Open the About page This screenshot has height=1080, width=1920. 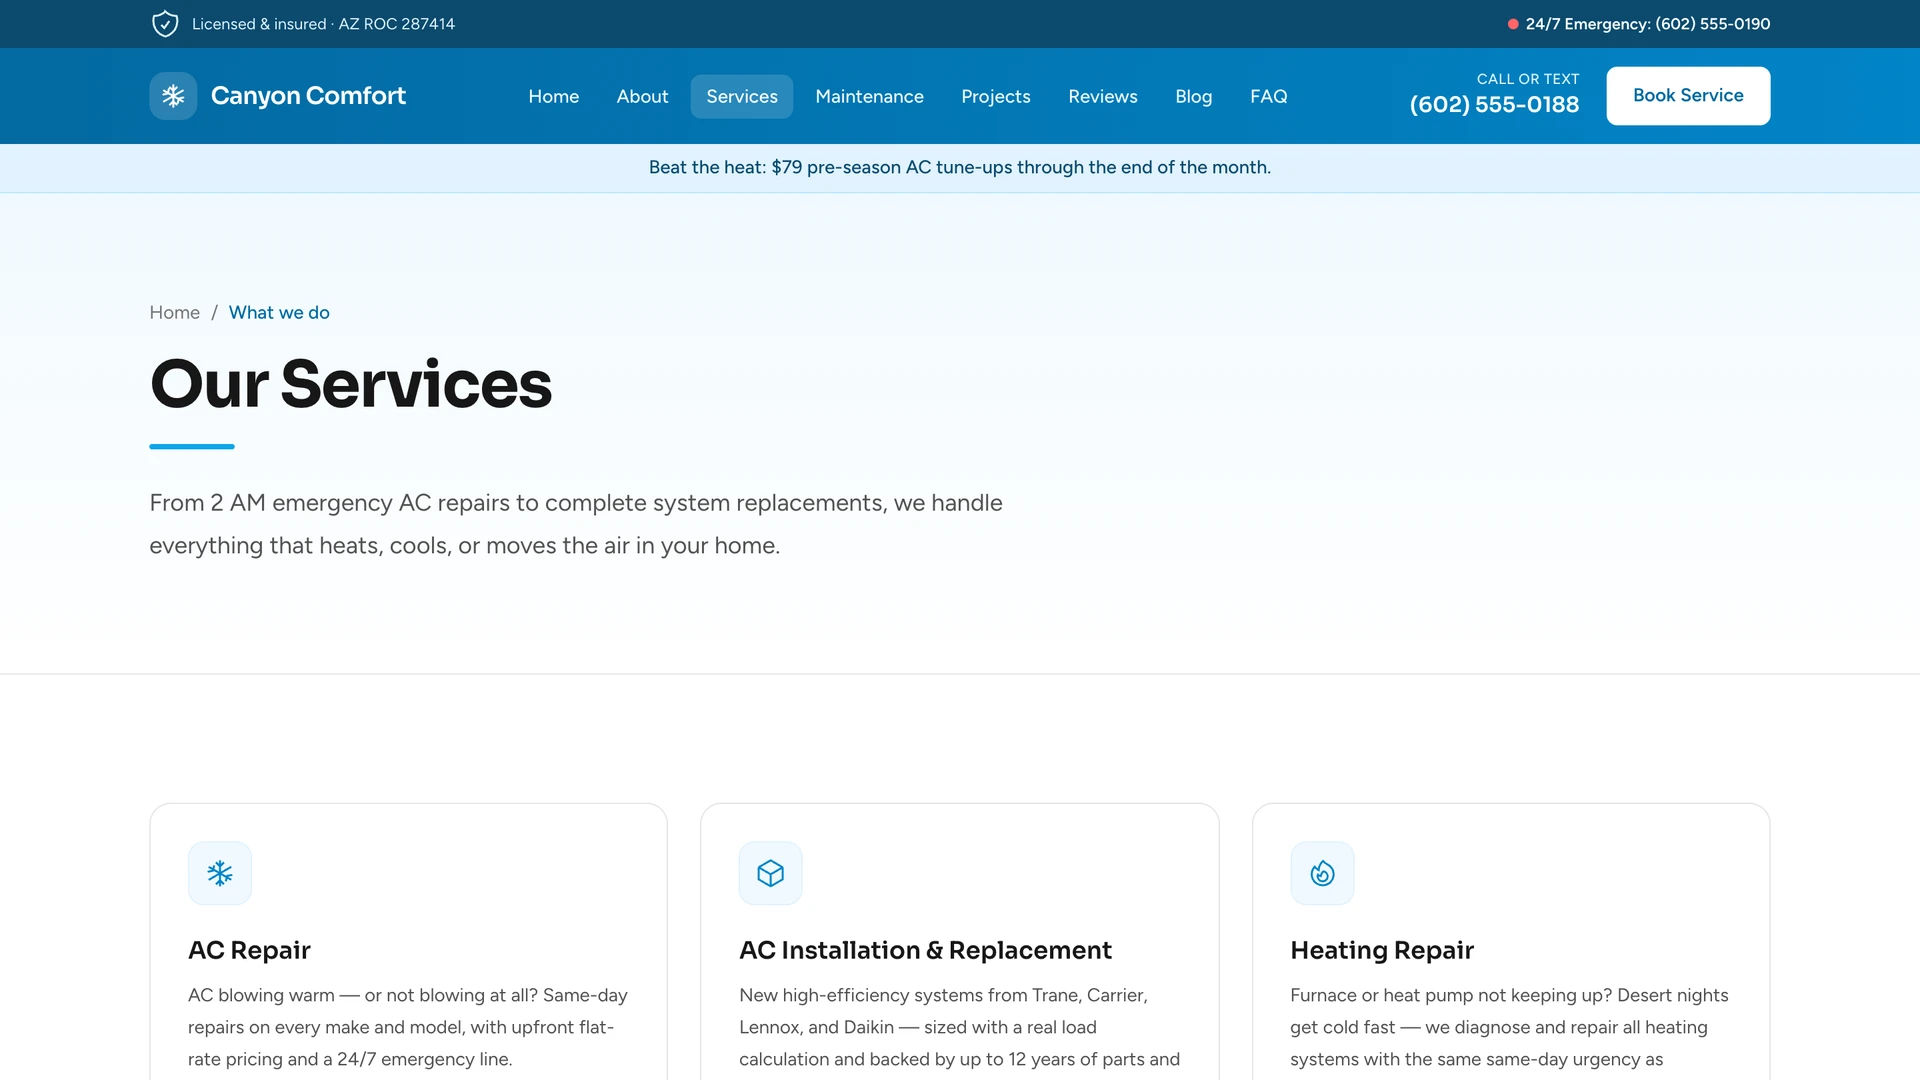(642, 96)
